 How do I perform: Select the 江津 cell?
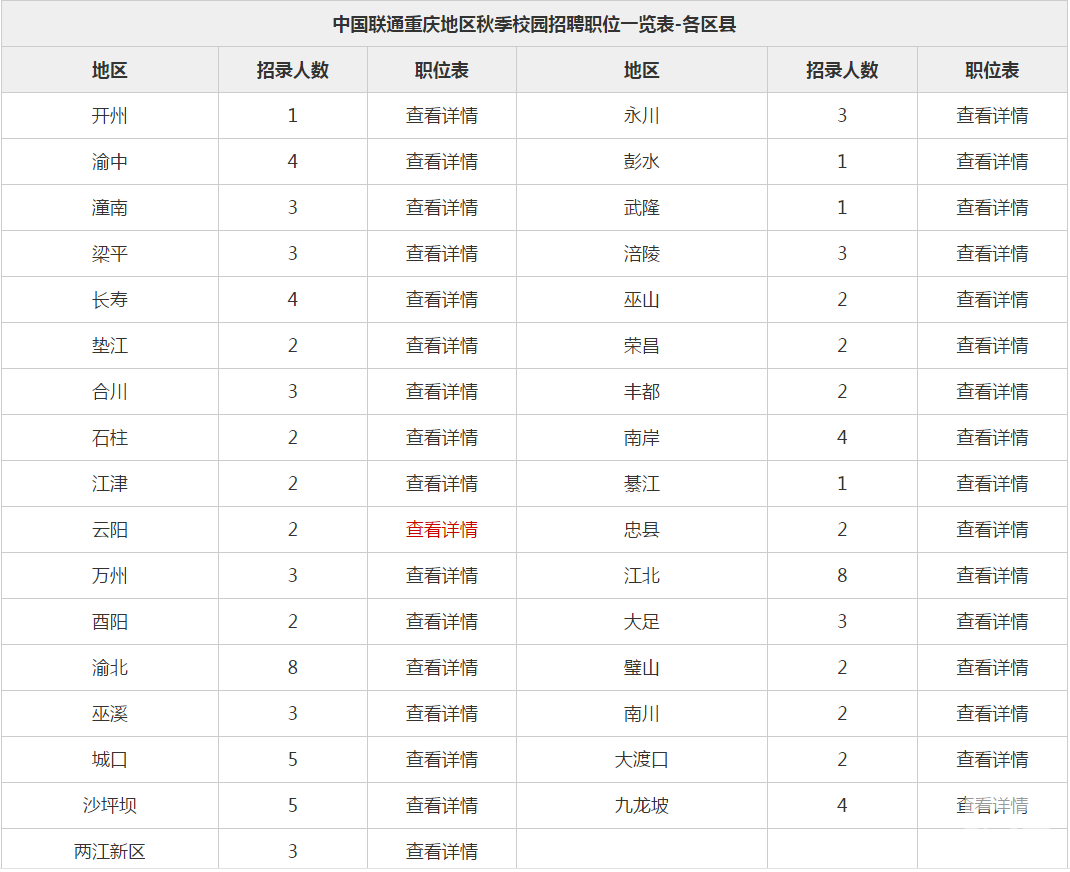coord(110,484)
